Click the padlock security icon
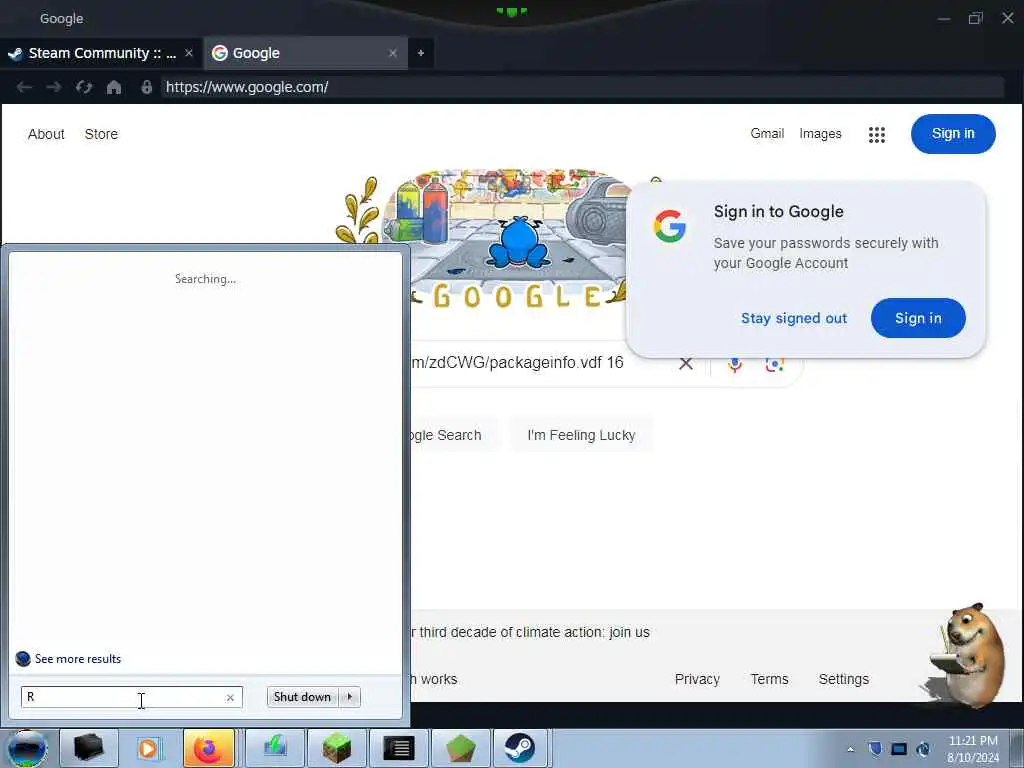Image resolution: width=1024 pixels, height=768 pixels. (146, 87)
